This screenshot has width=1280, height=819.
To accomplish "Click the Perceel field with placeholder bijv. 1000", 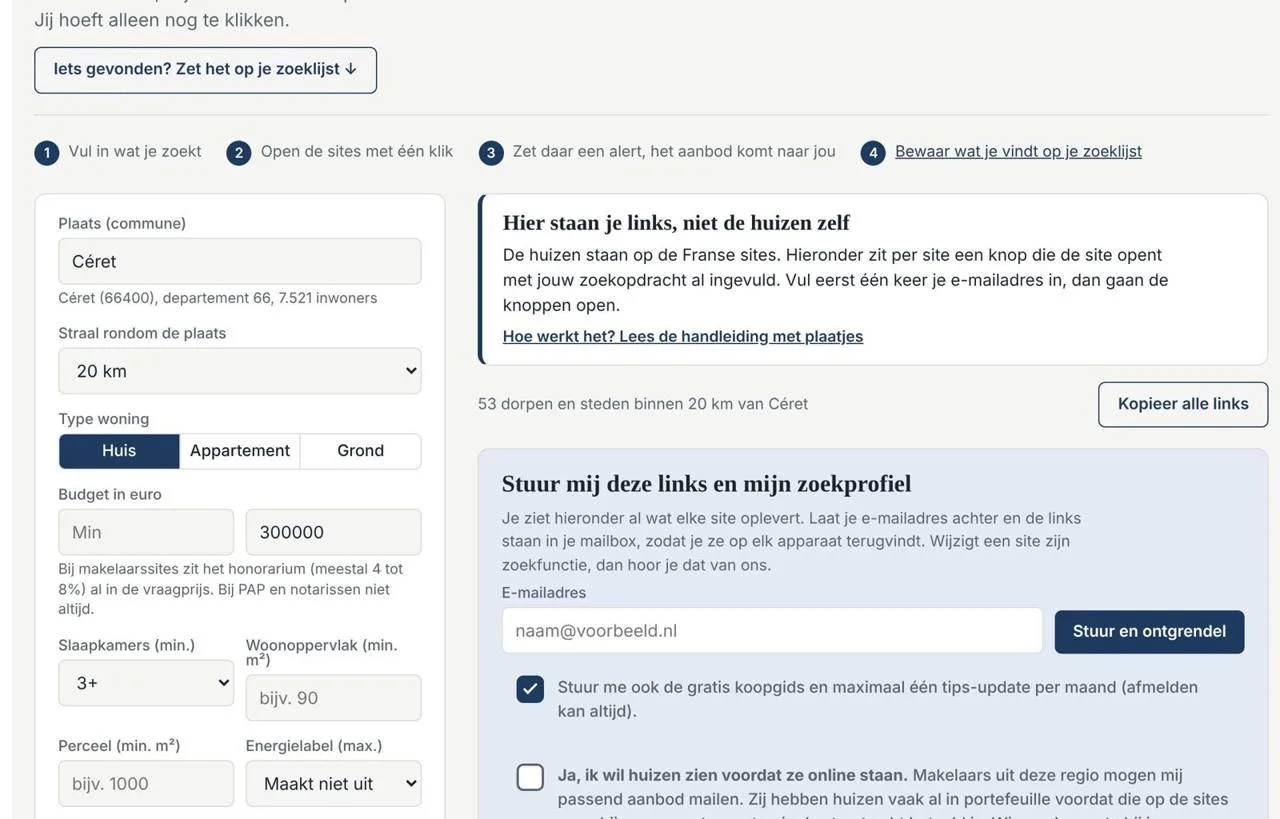I will coord(146,784).
